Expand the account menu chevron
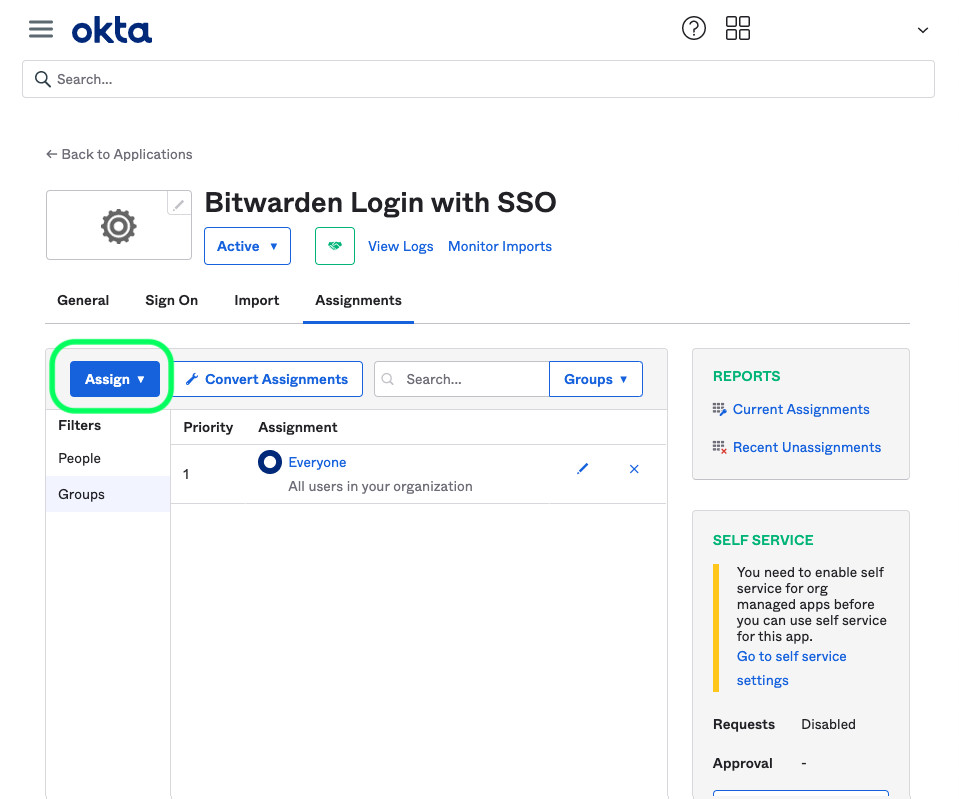The width and height of the screenshot is (959, 799). (922, 31)
